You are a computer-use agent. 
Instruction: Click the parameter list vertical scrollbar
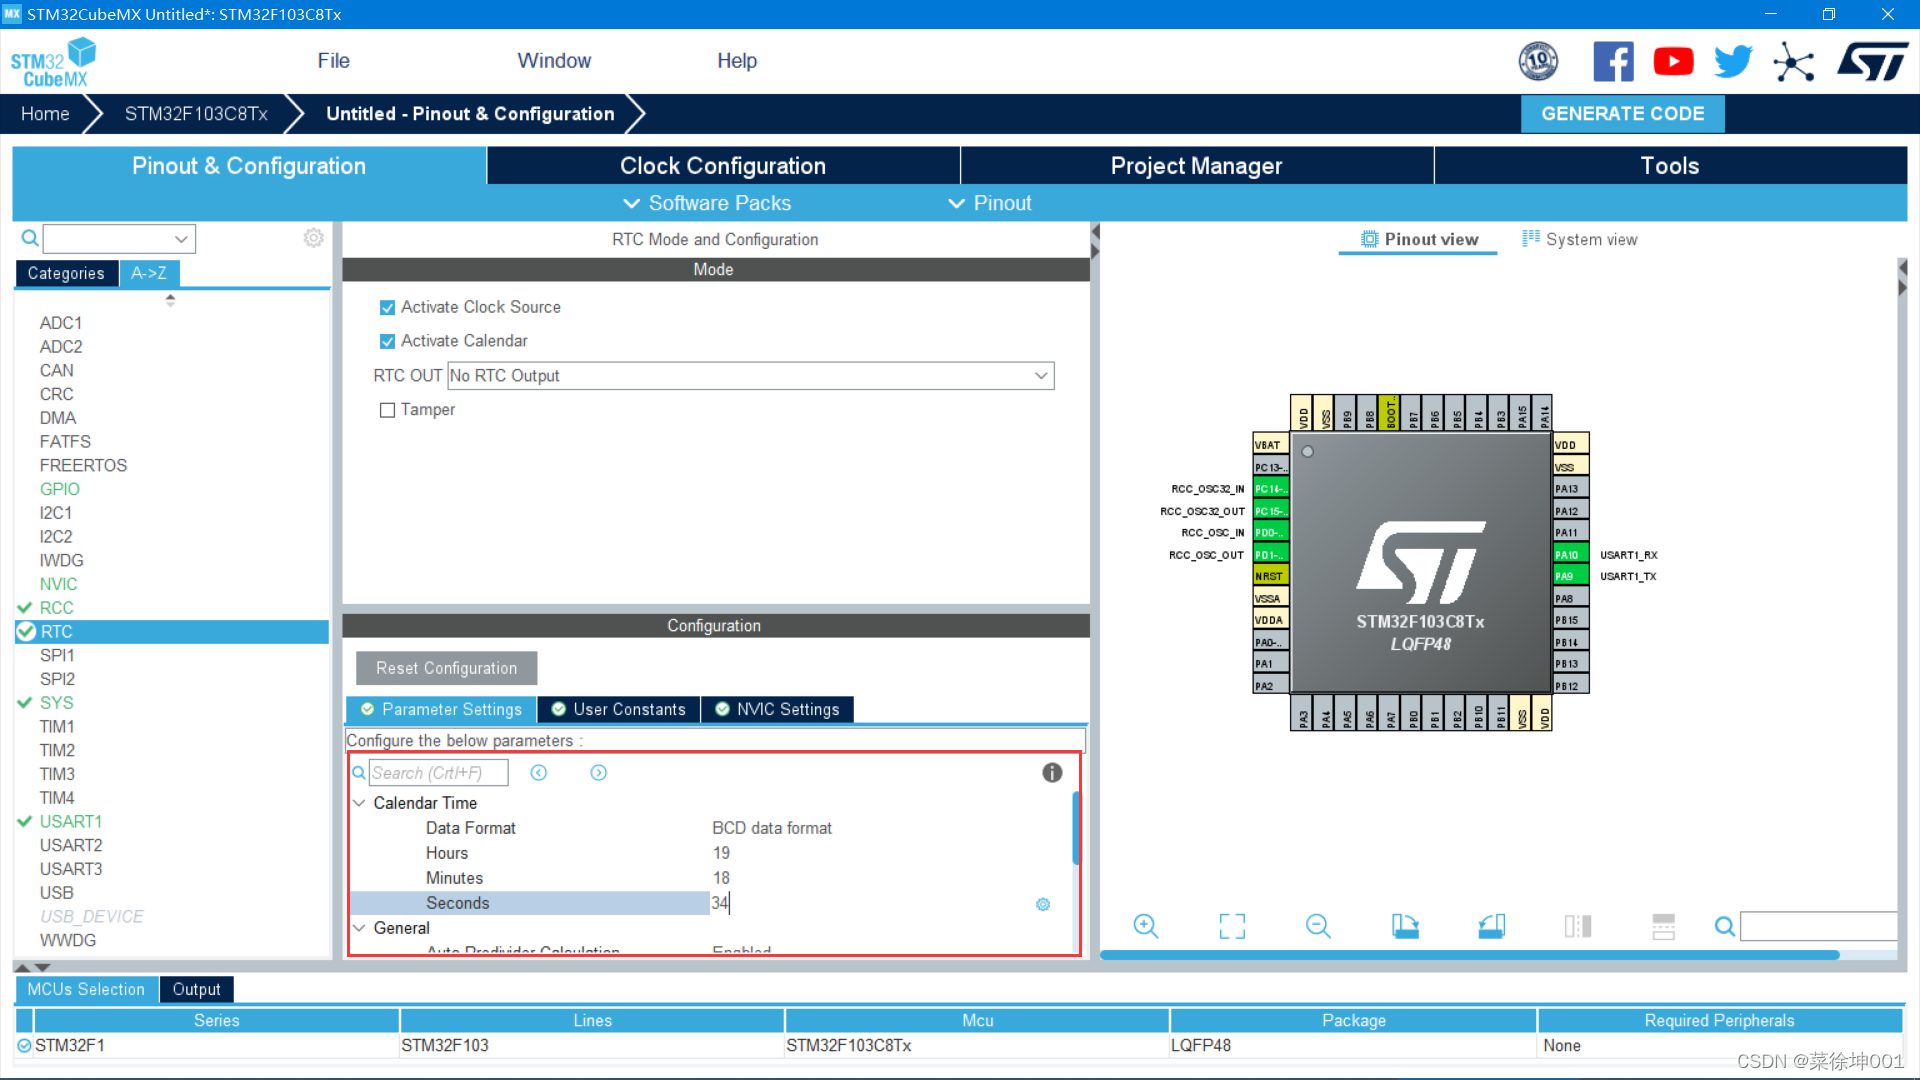pos(1076,828)
